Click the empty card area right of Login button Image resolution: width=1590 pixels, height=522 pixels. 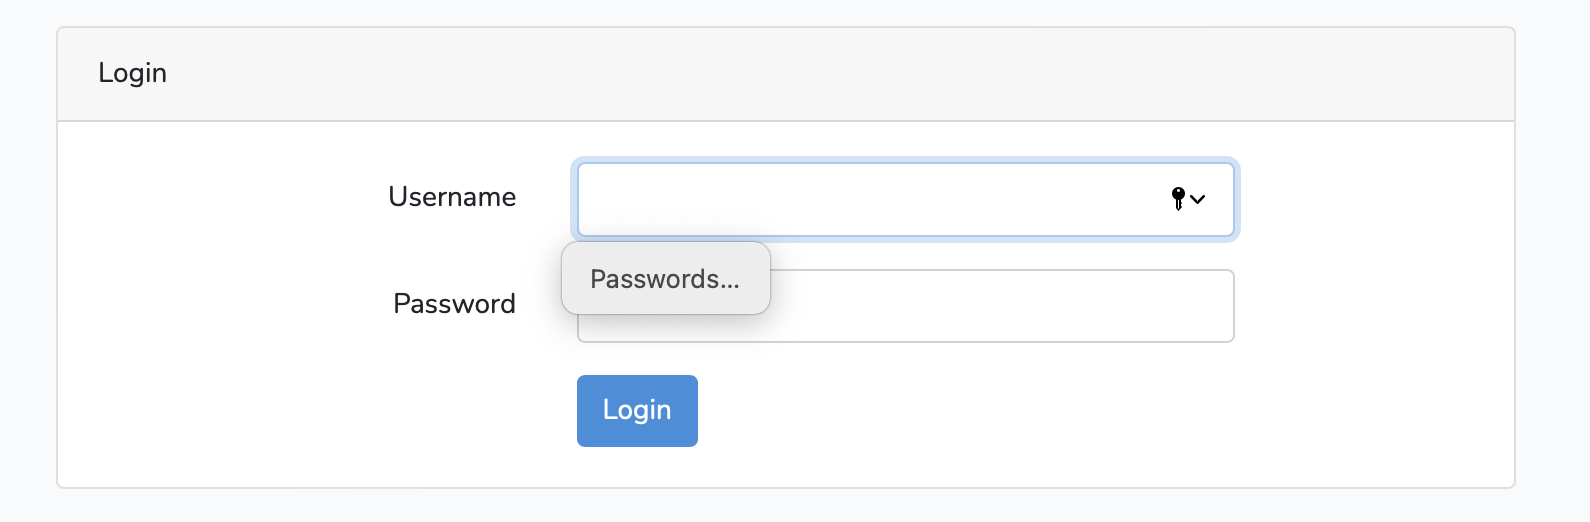pyautogui.click(x=1000, y=420)
